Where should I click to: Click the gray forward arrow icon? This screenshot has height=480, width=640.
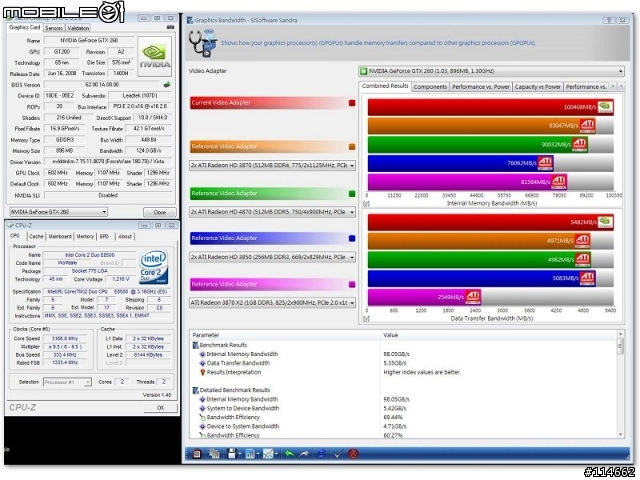304,453
